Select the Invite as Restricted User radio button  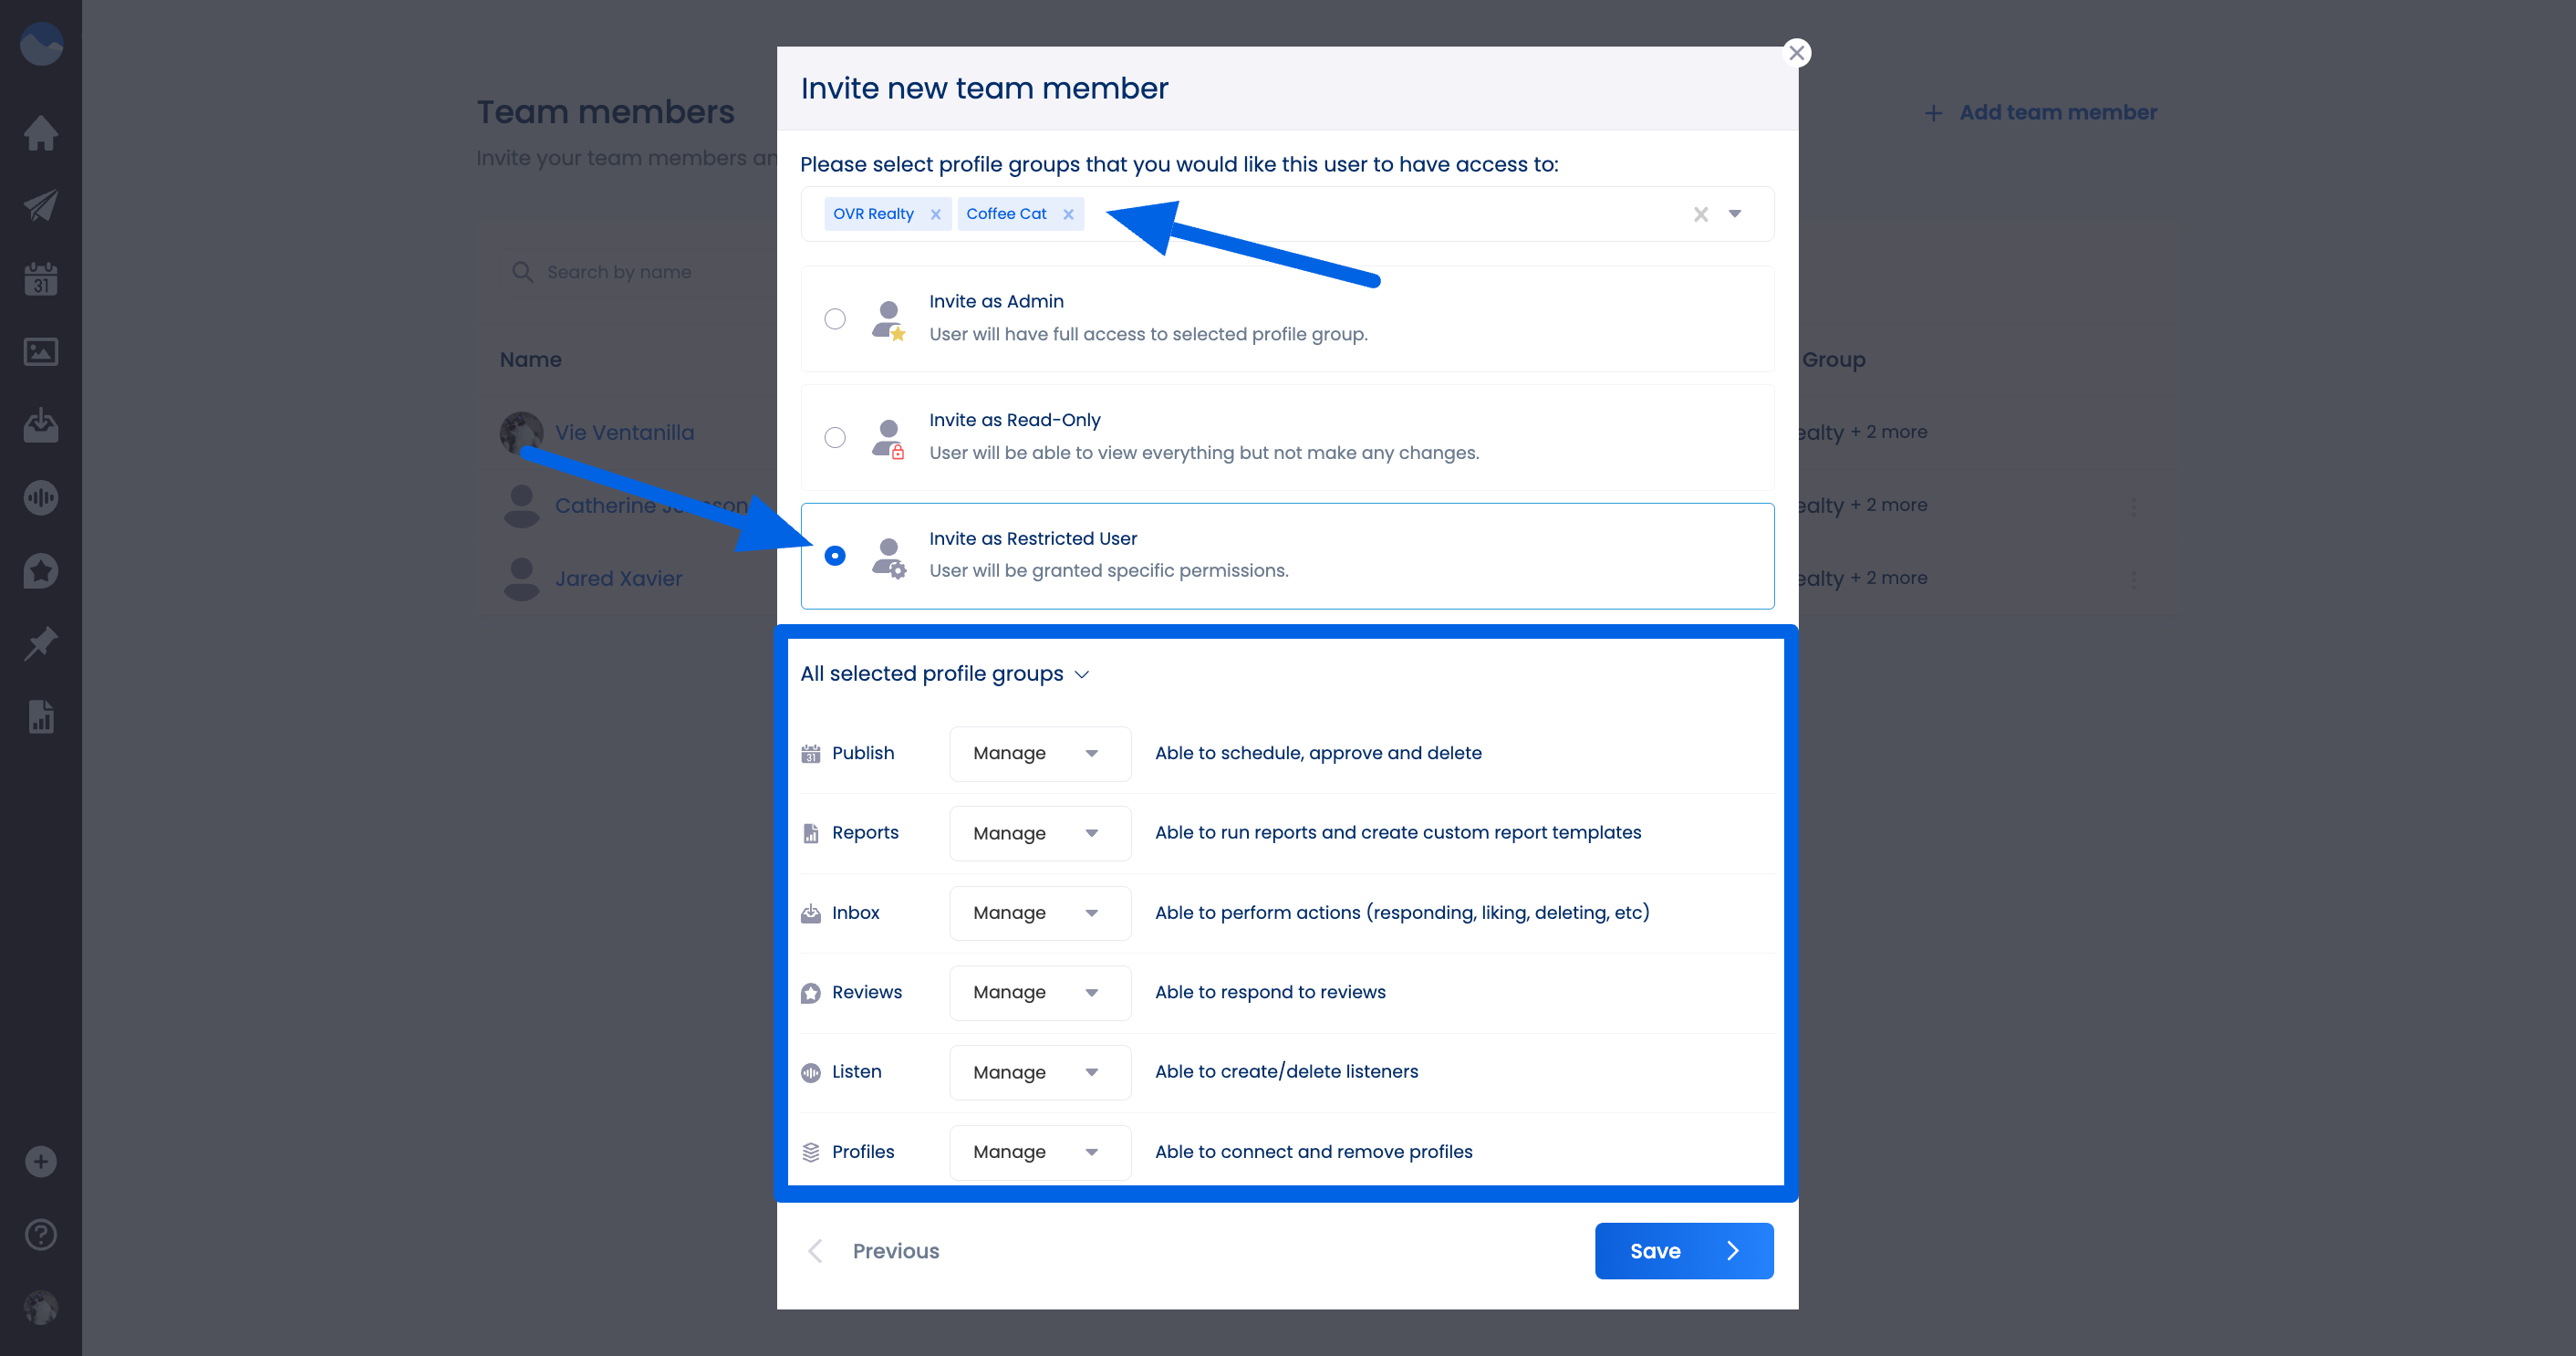pos(836,556)
